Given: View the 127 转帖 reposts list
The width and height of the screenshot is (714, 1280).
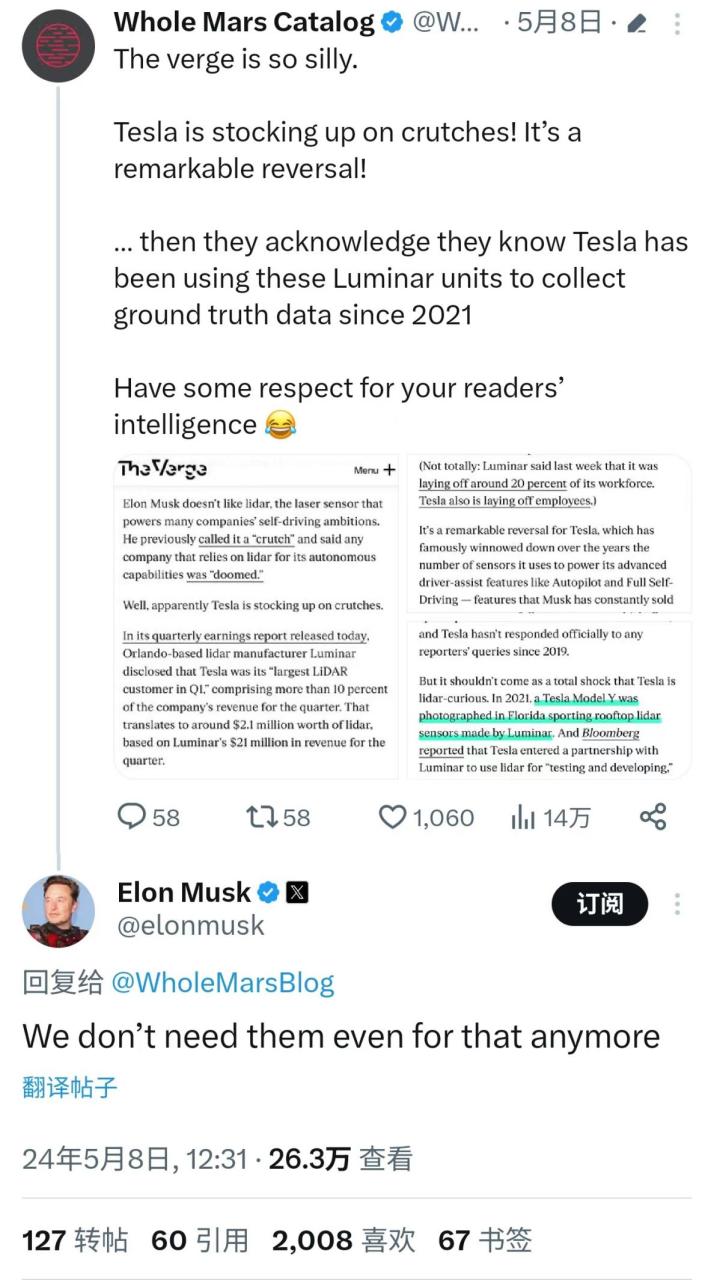Looking at the screenshot, I should point(75,1241).
